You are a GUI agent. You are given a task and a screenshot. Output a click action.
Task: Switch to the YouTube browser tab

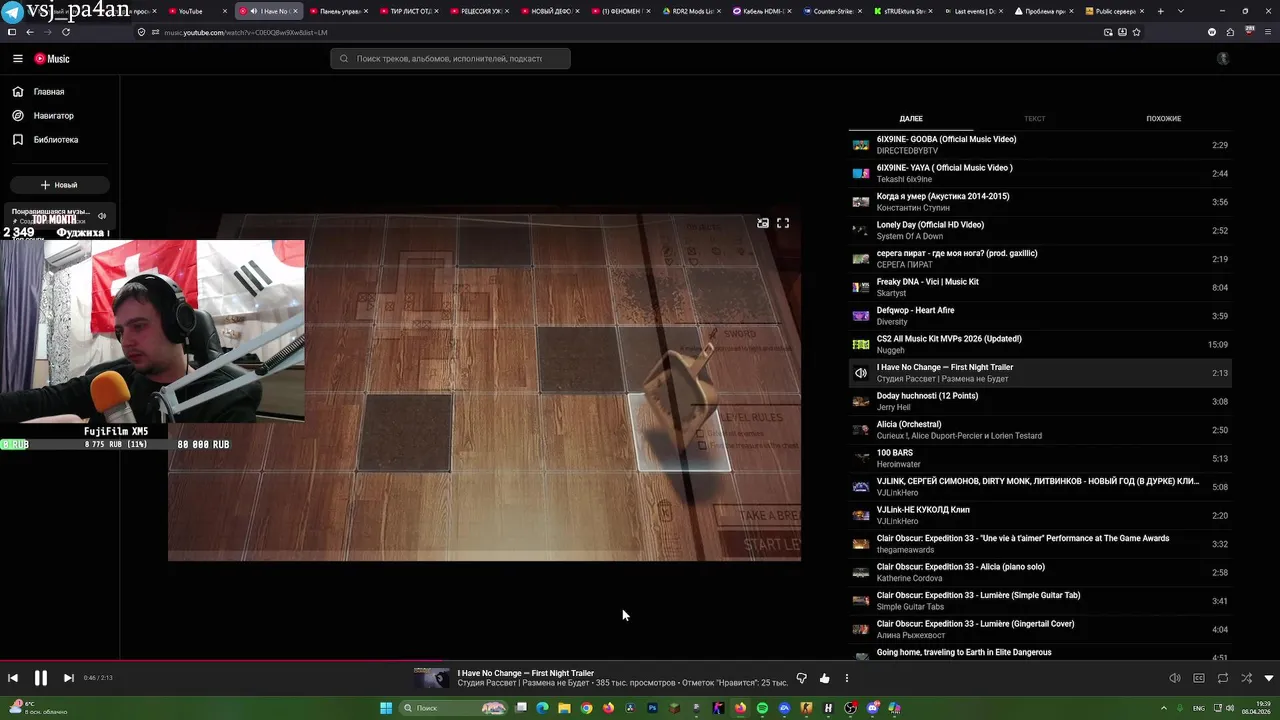pyautogui.click(x=197, y=11)
